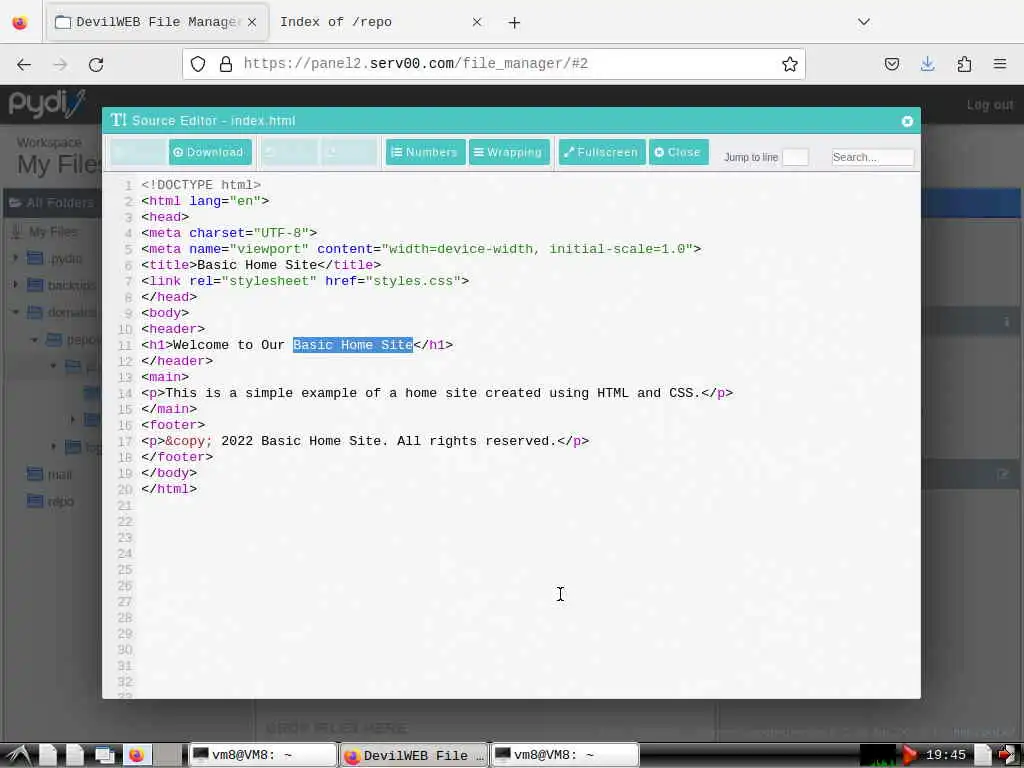Click the meta viewport line
The image size is (1024, 768).
421,249
